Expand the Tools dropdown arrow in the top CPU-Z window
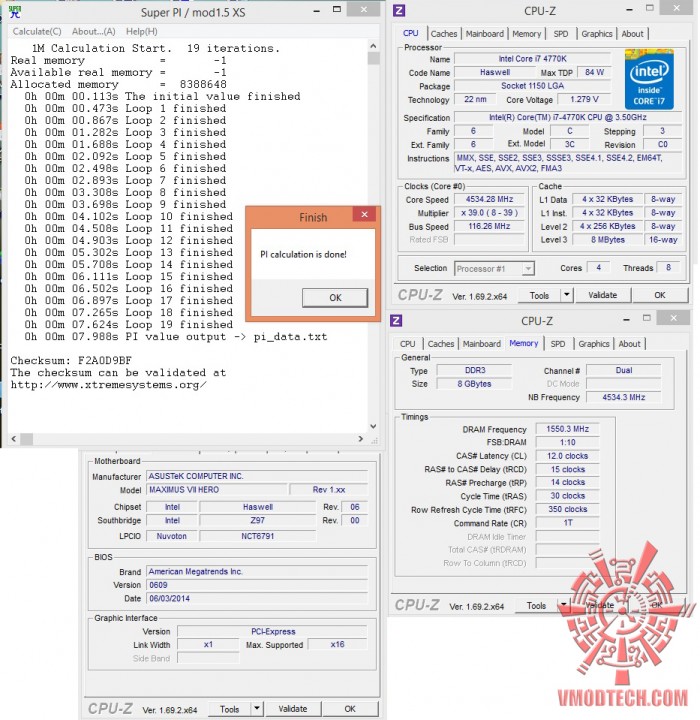The width and height of the screenshot is (700, 720). [567, 295]
